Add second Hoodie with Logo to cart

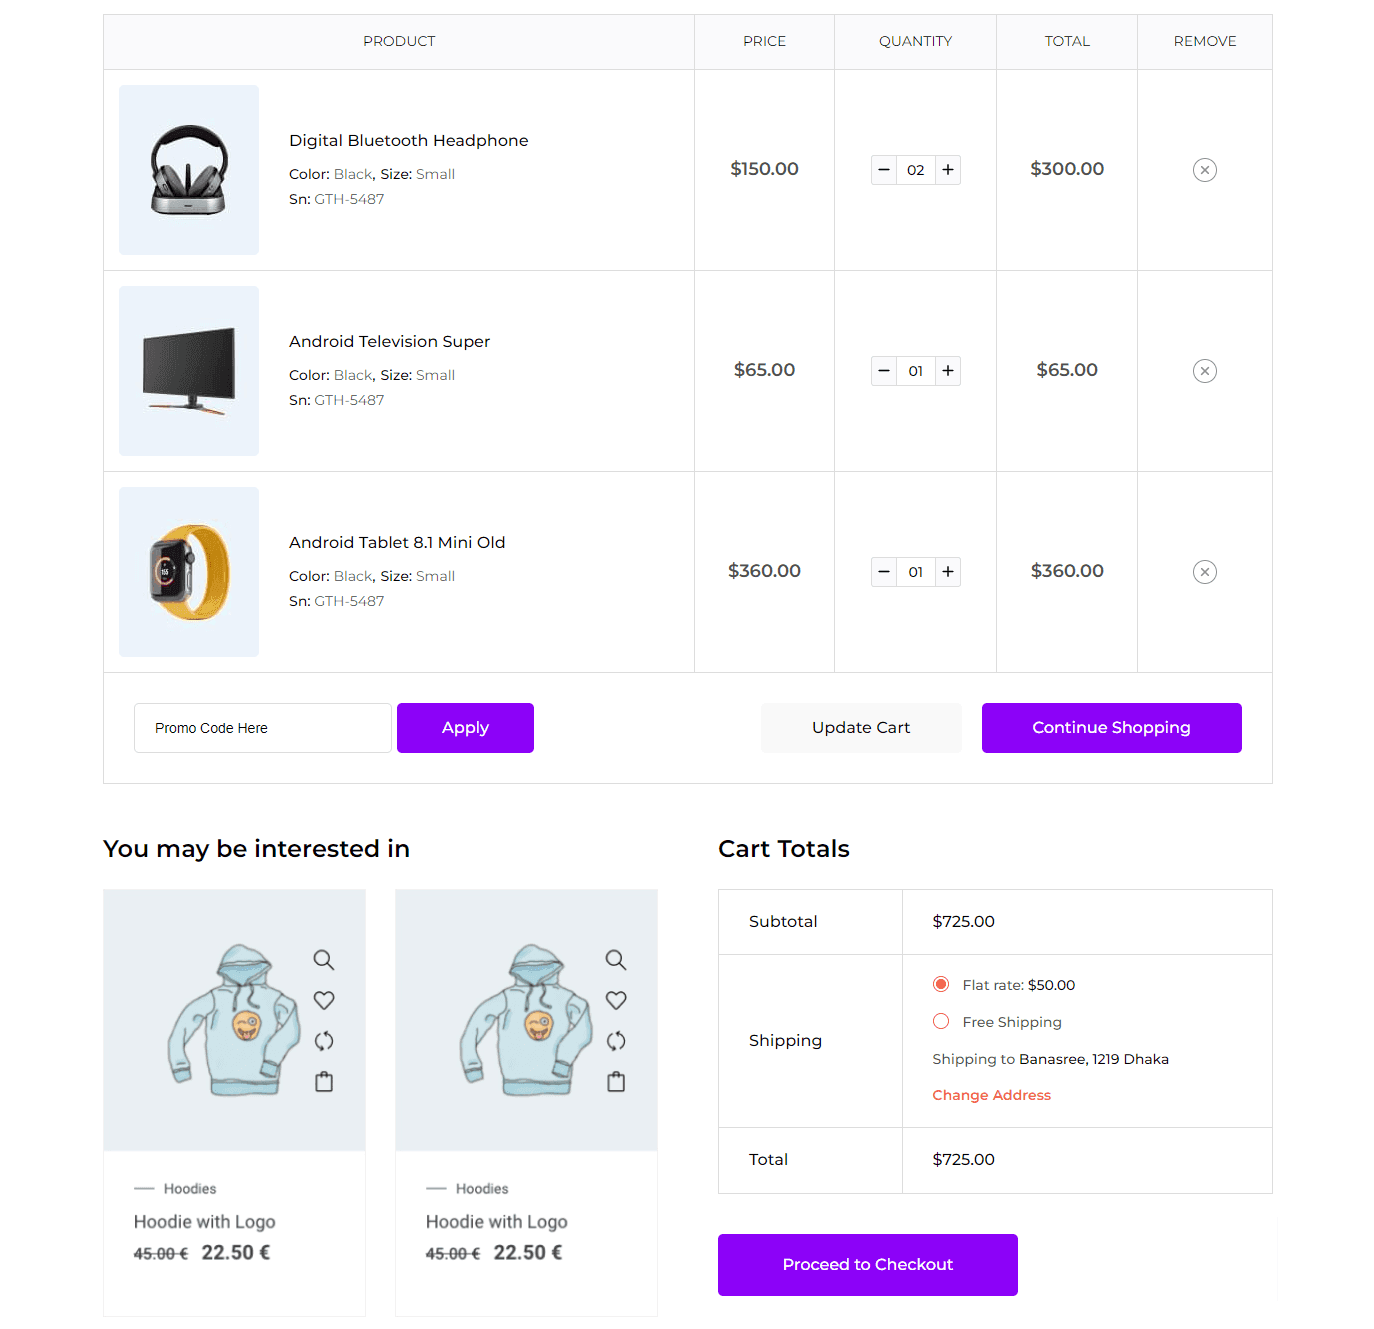[615, 1081]
